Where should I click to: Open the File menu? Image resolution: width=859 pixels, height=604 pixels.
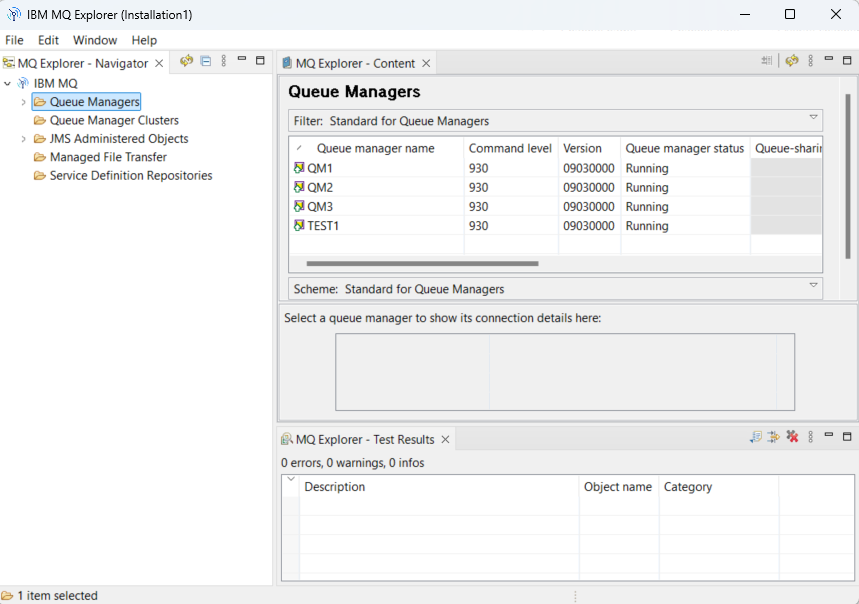click(x=14, y=40)
